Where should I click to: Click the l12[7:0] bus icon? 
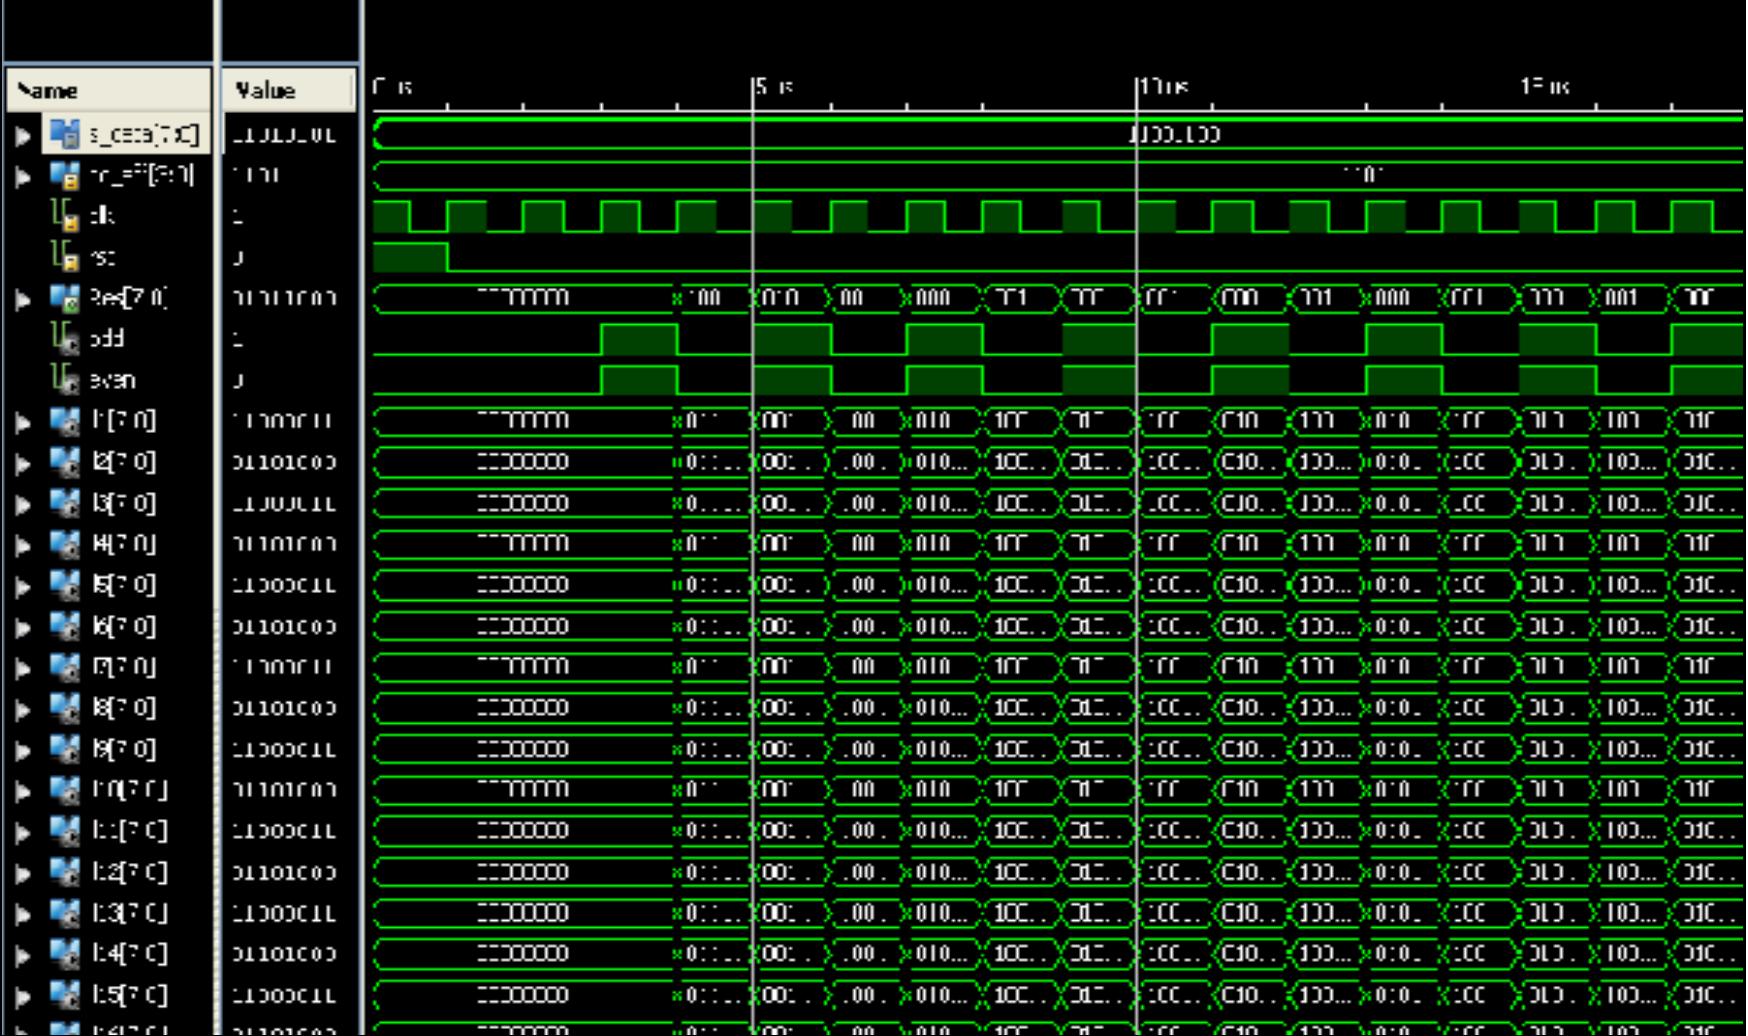tap(65, 872)
